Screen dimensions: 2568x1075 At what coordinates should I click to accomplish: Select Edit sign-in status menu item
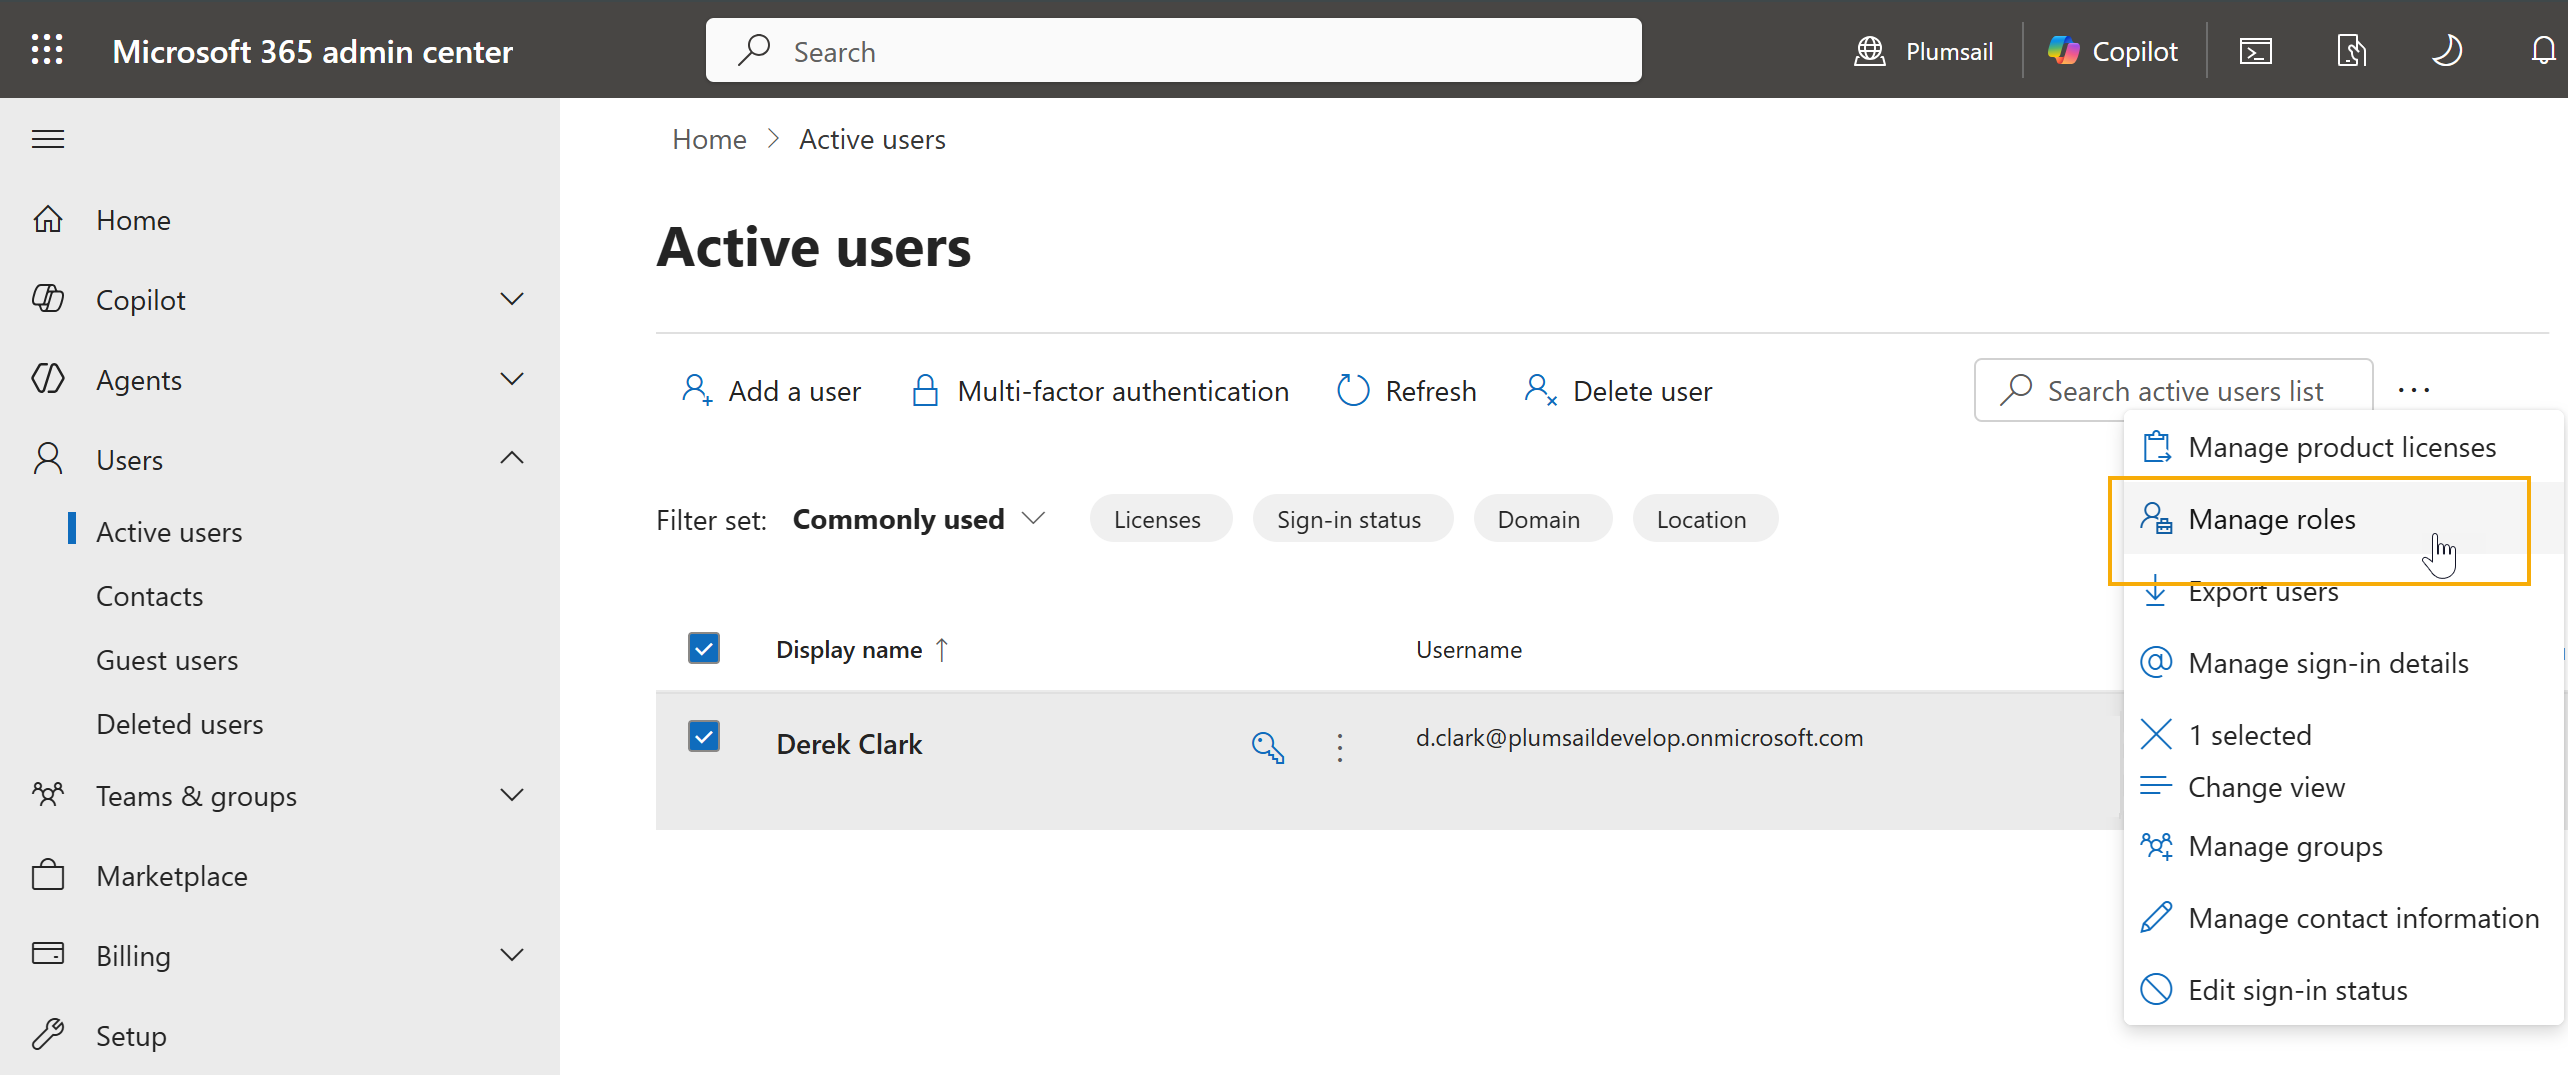pos(2343,989)
